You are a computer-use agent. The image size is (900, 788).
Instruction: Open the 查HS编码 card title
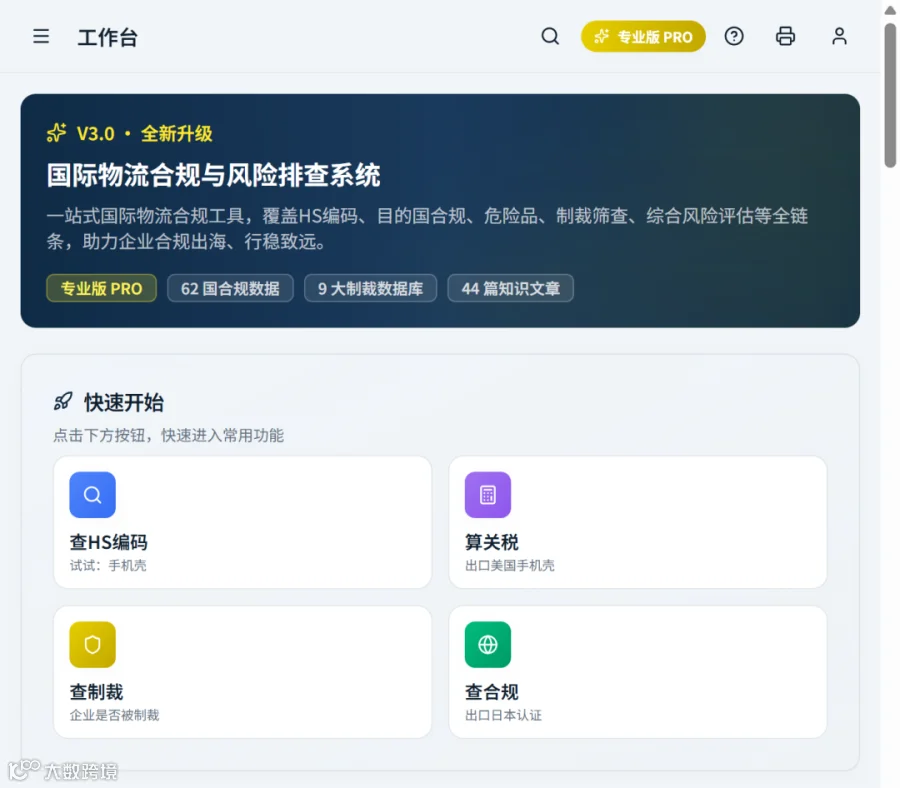[108, 542]
